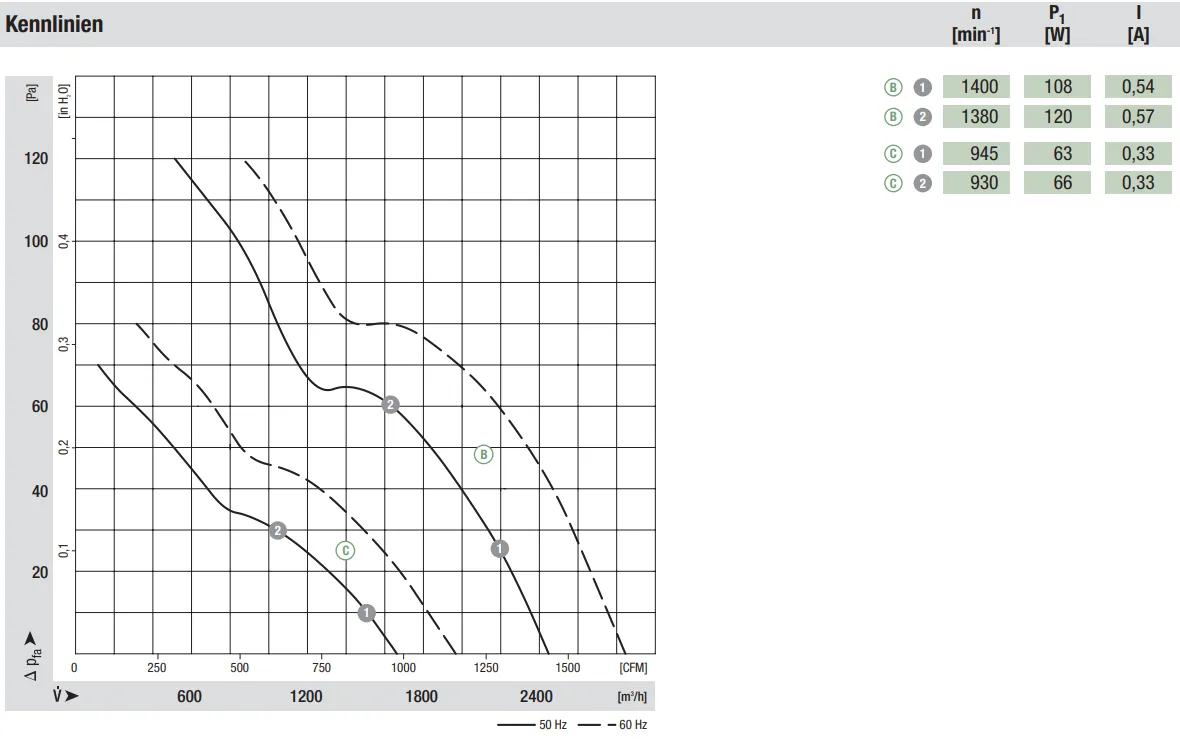This screenshot has height=739, width=1180.
Task: Click the [CFM] unit label
Action: click(634, 668)
